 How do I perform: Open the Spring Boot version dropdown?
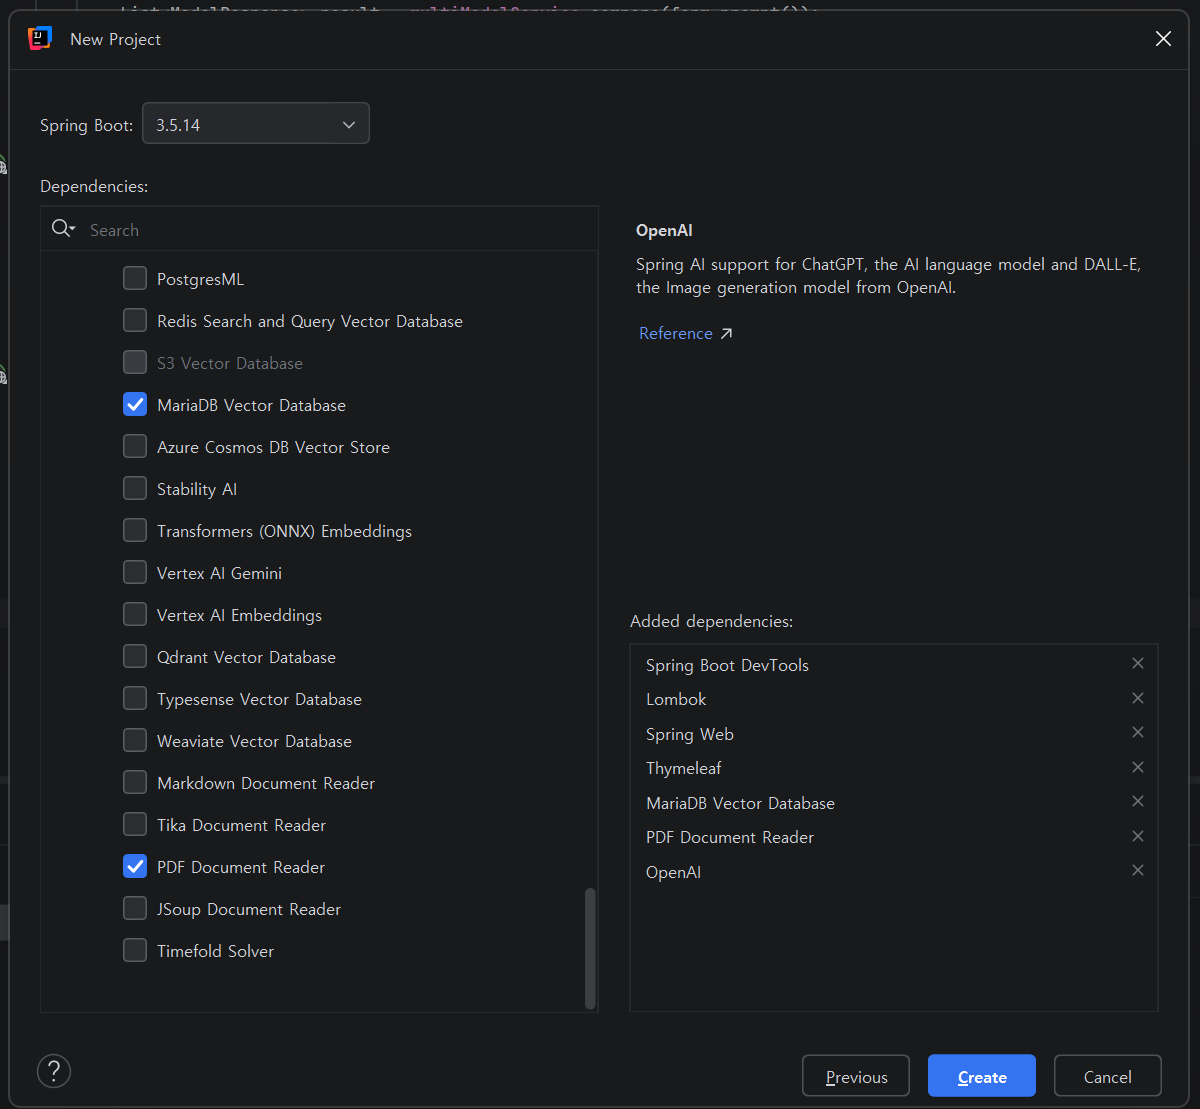(x=256, y=125)
